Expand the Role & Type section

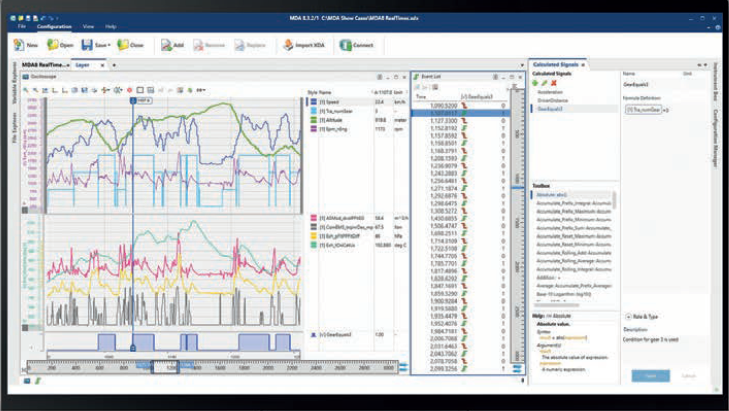(627, 316)
